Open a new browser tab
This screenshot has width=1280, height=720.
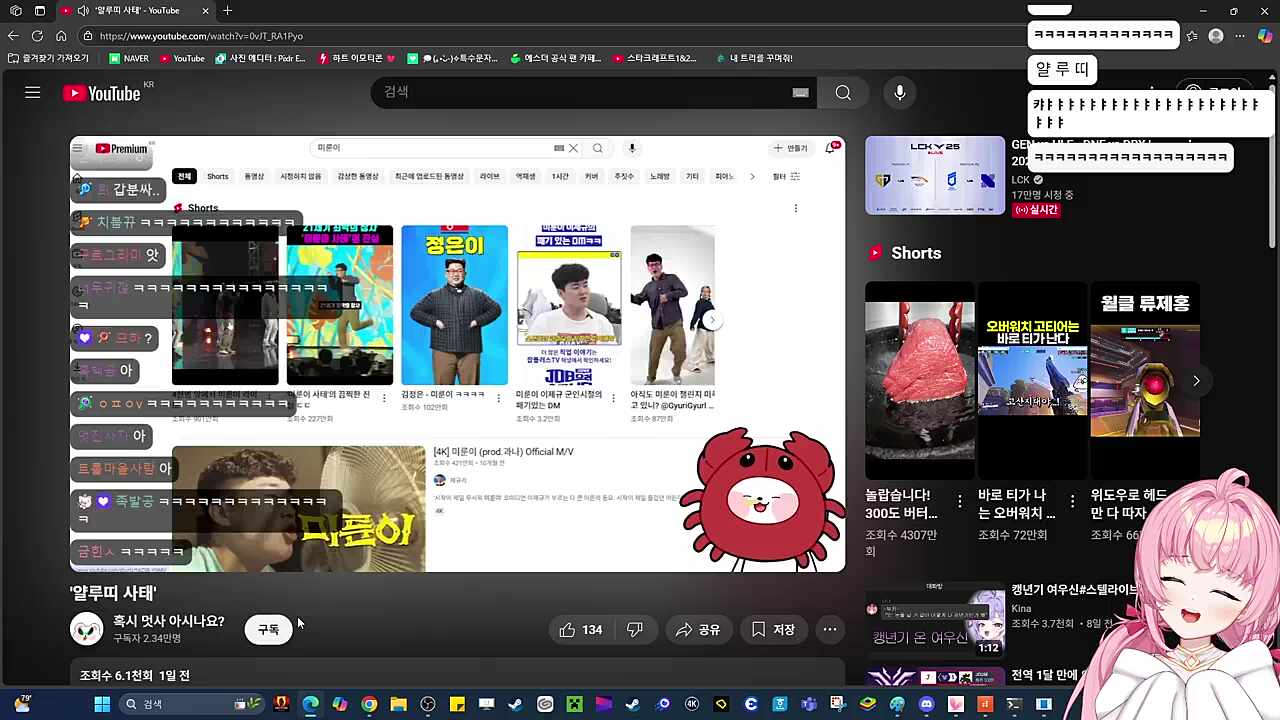(227, 11)
